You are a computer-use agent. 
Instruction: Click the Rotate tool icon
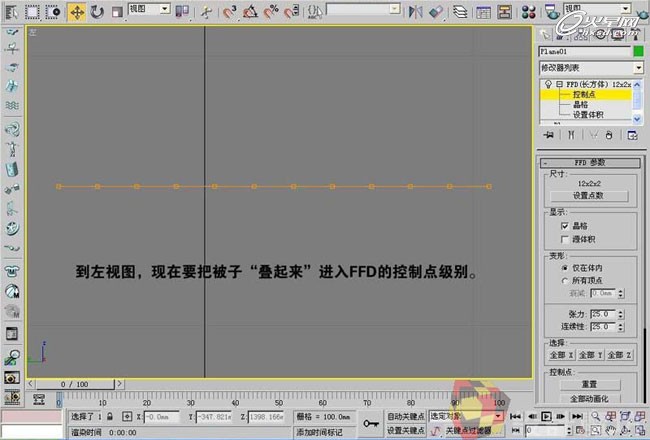point(97,12)
